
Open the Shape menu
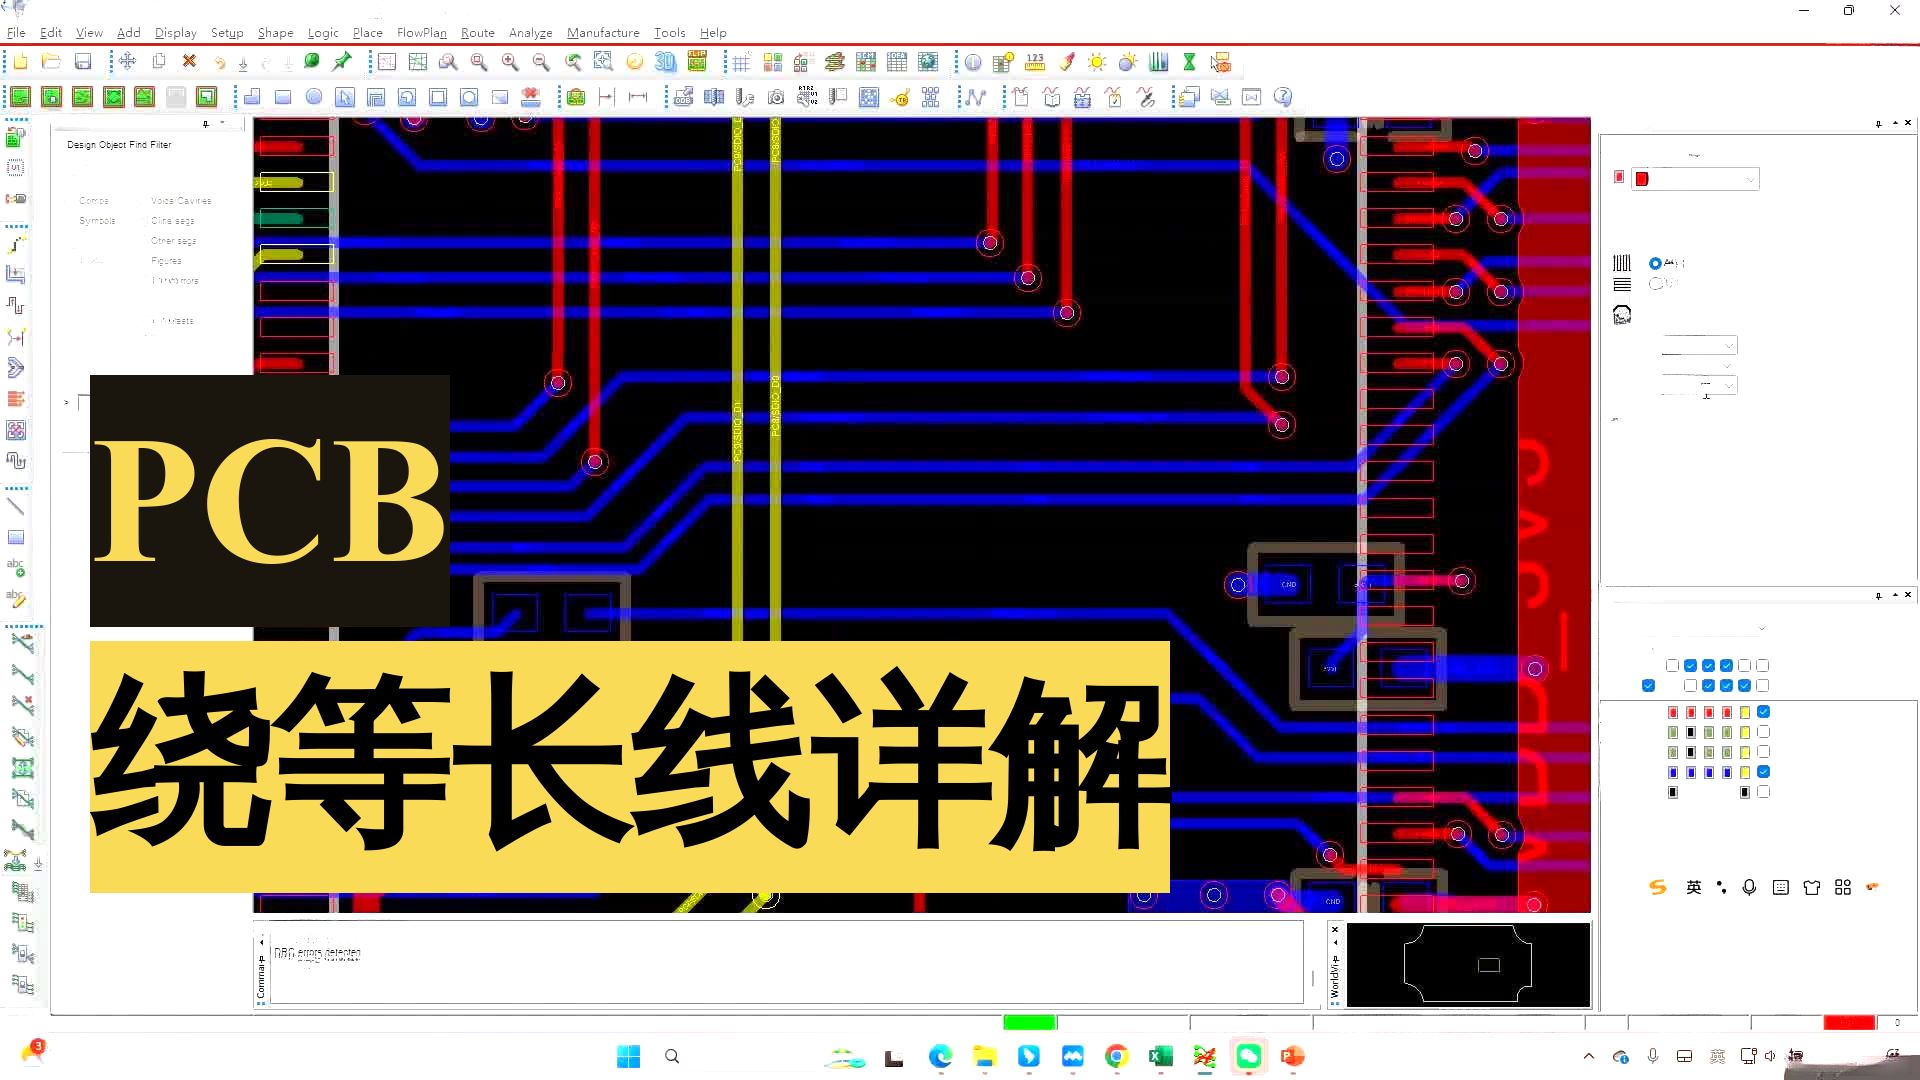[x=275, y=32]
